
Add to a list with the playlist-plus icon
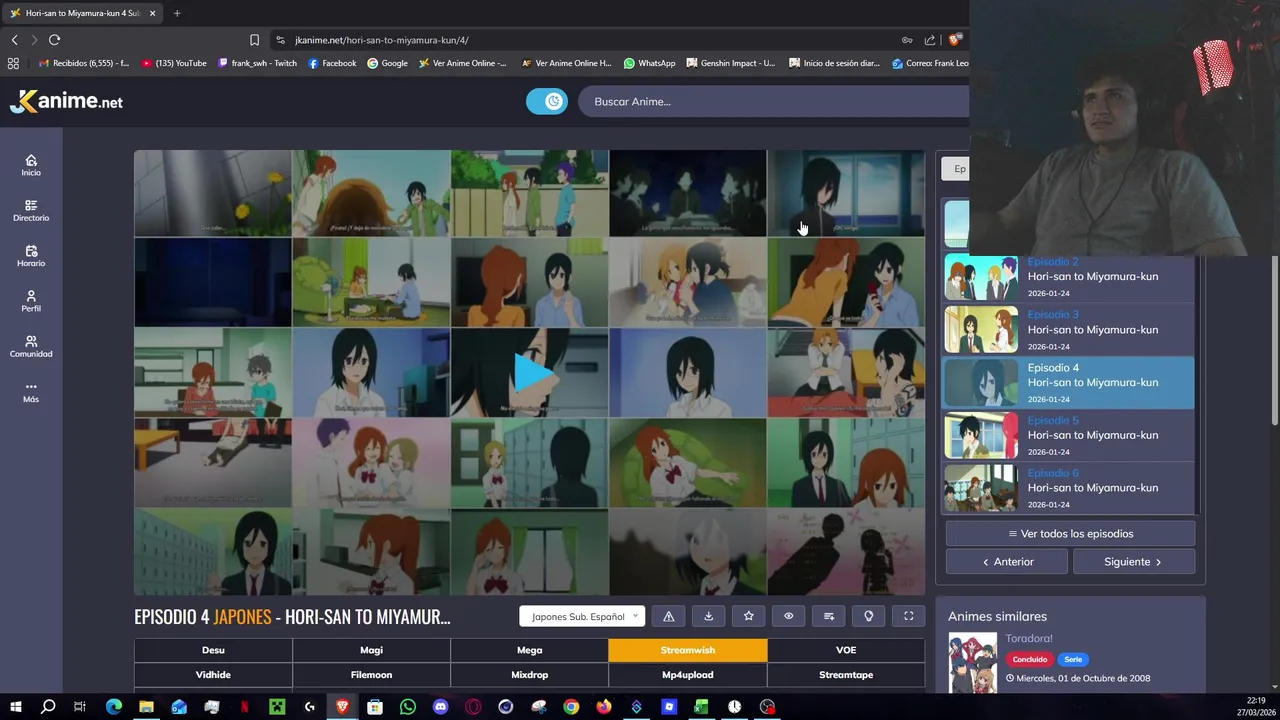(828, 616)
